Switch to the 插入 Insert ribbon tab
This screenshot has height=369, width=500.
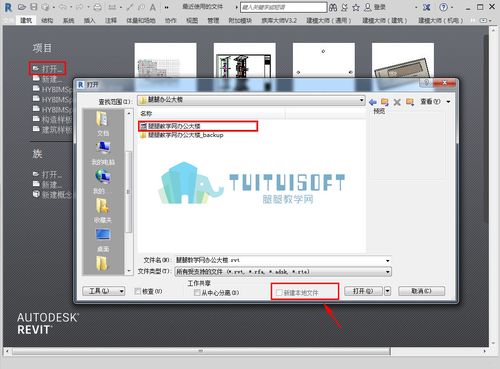[89, 21]
